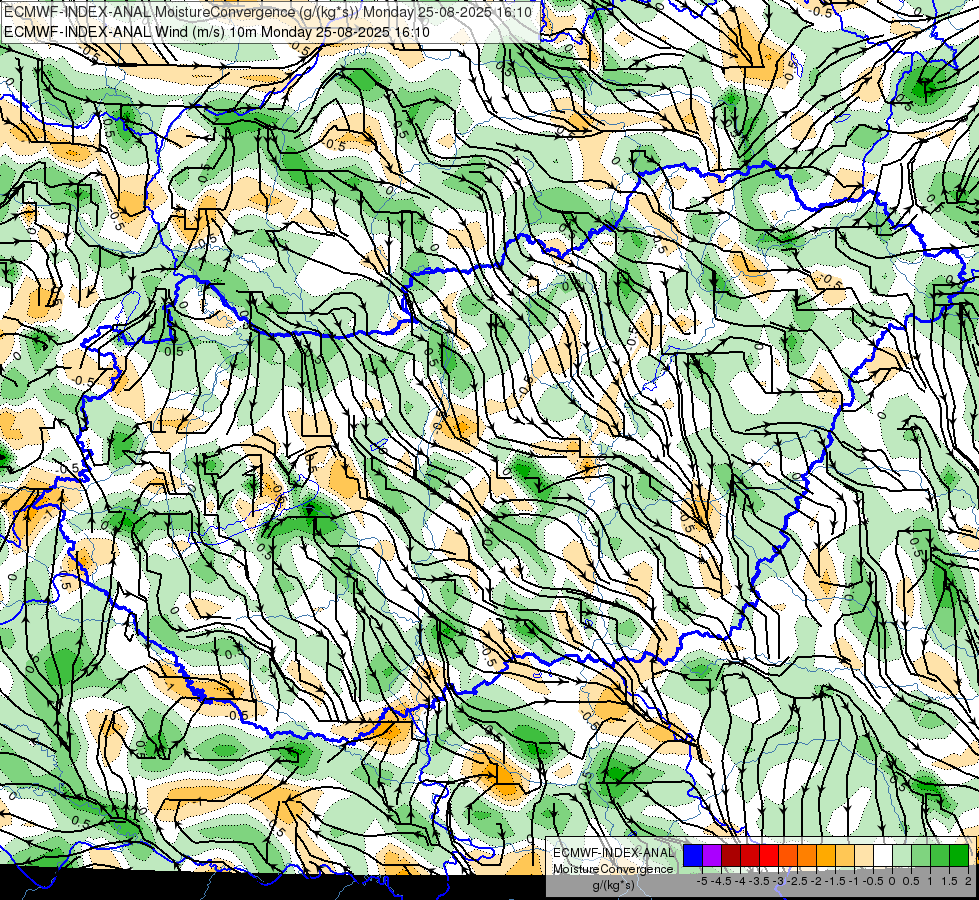
Task: Pick legend swatch between 0 and 0.5
Action: click(902, 855)
